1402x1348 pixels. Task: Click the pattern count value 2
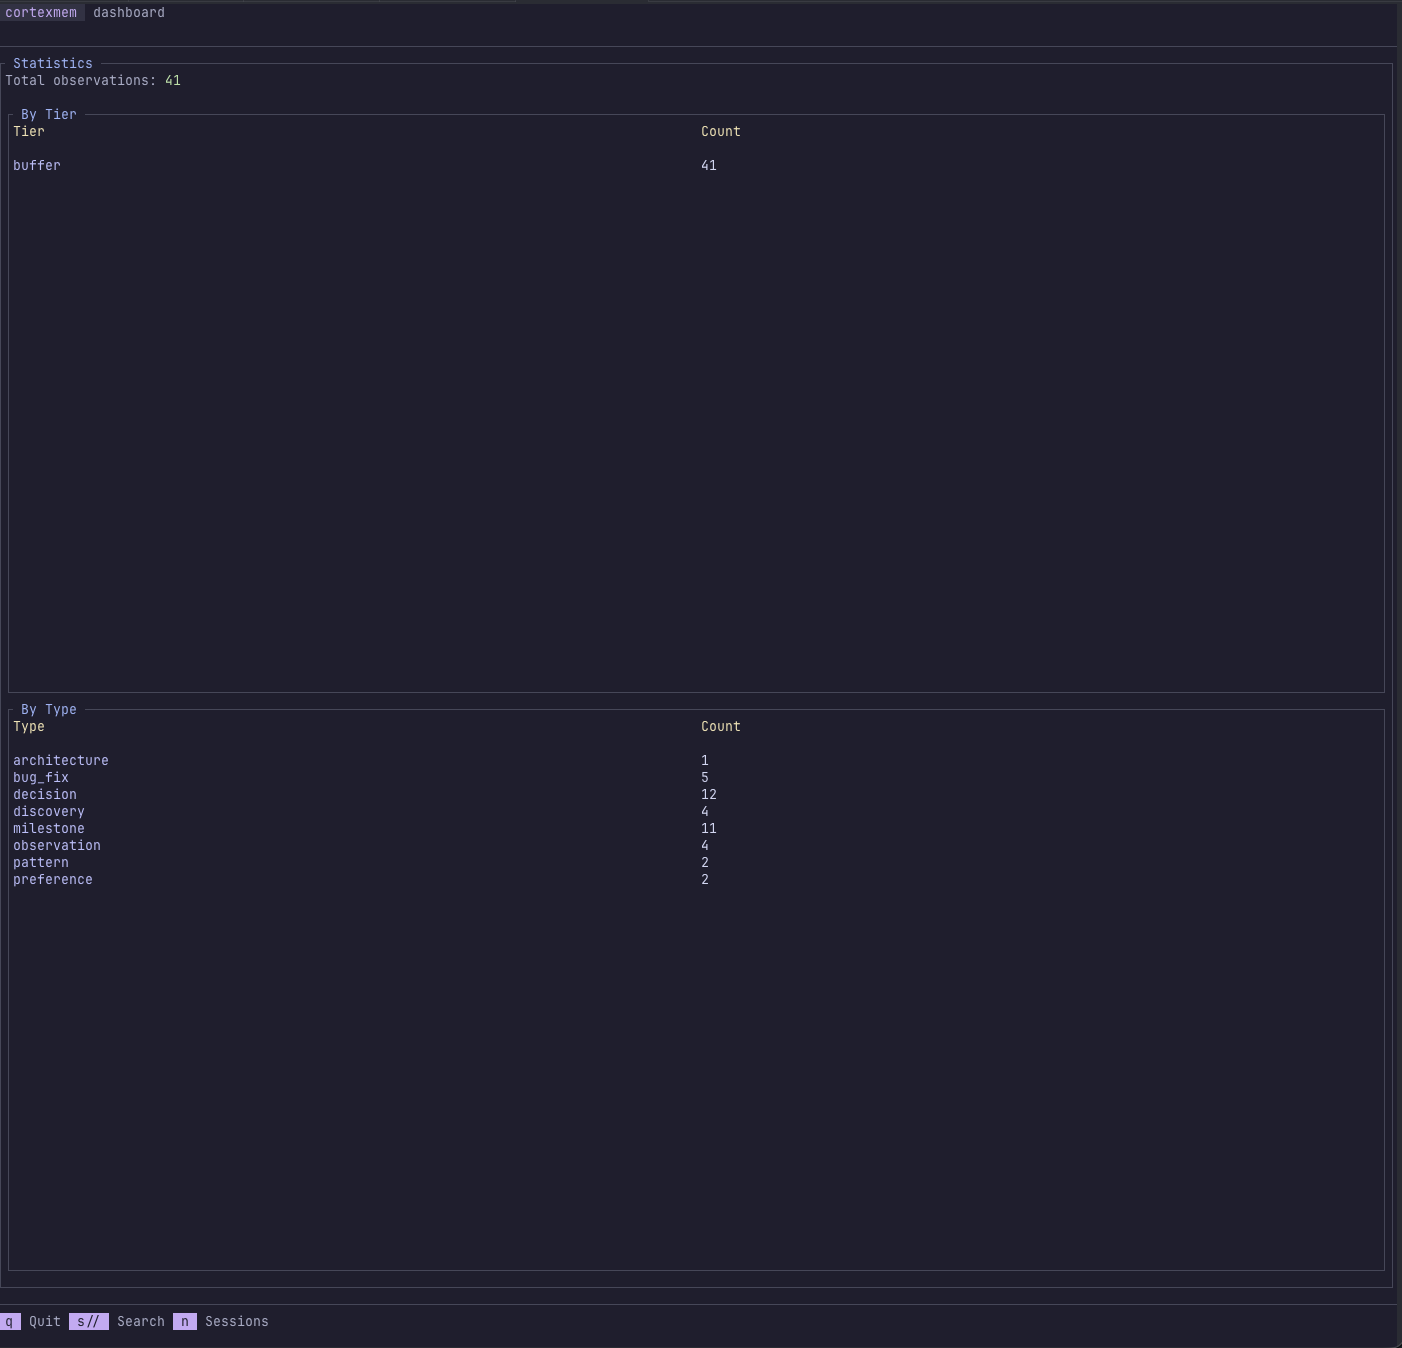(705, 863)
